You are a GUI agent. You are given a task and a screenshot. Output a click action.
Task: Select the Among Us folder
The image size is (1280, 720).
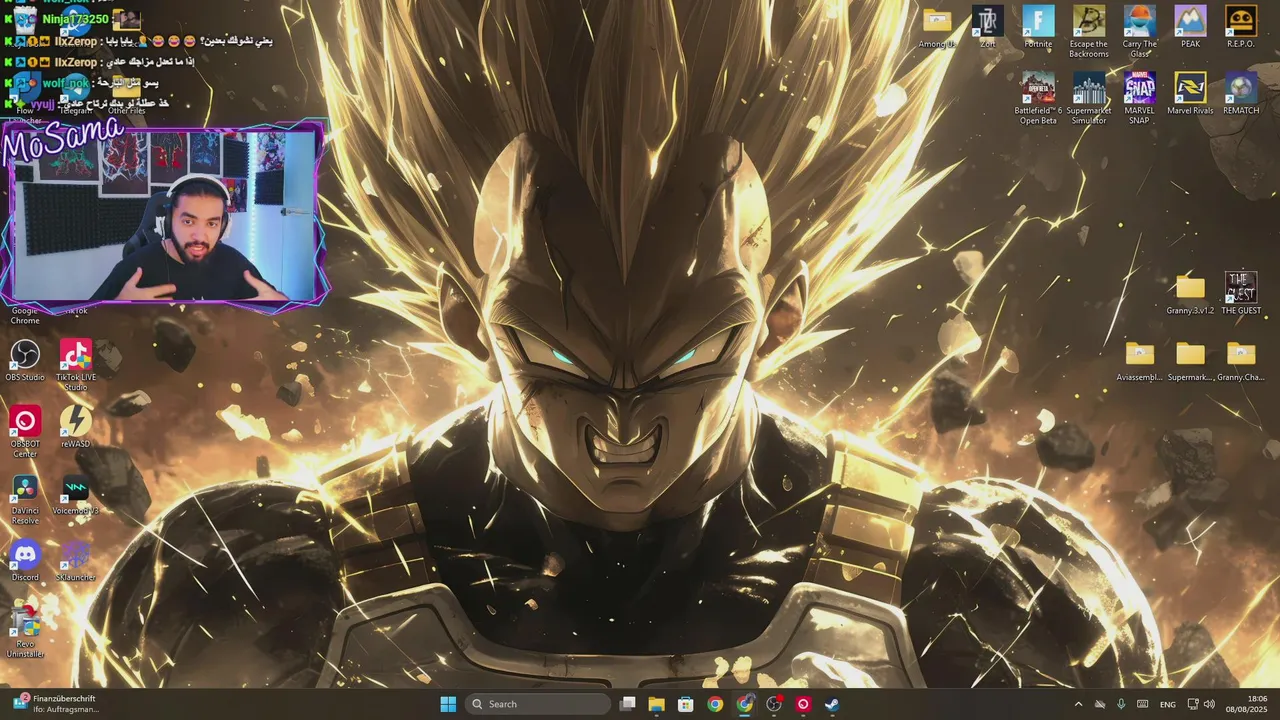point(937,27)
